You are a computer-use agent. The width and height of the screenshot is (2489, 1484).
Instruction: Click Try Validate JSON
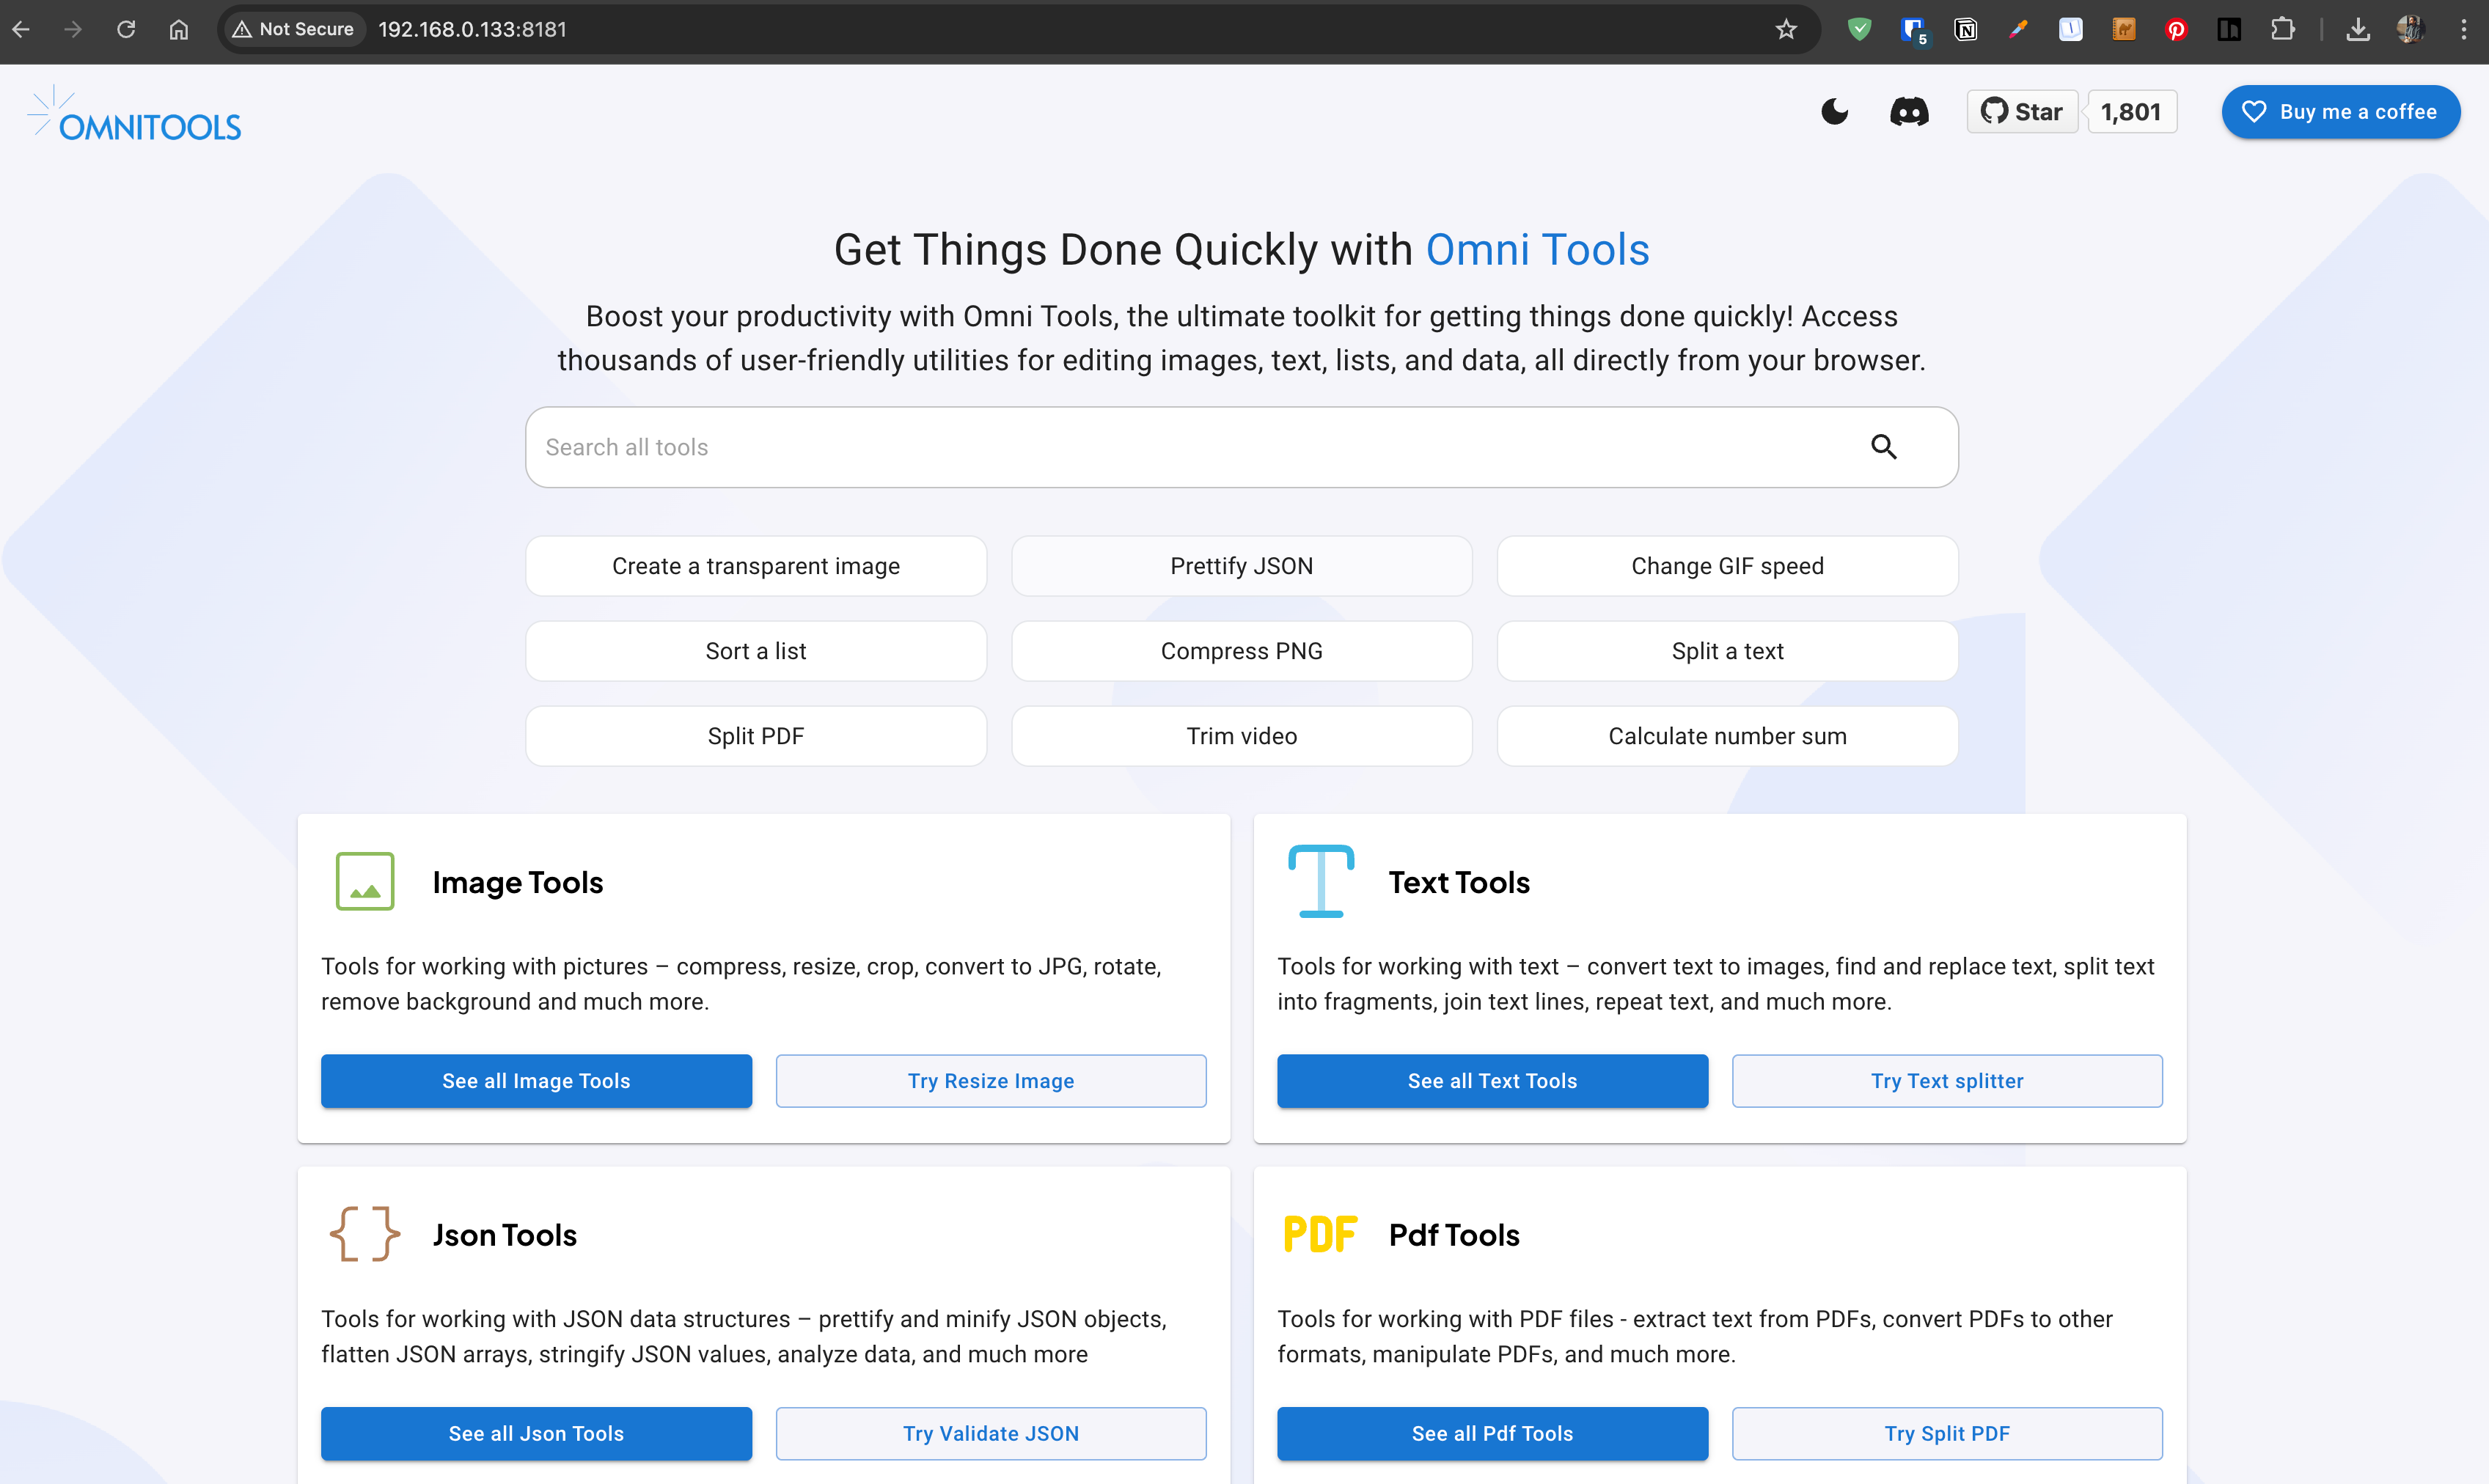pyautogui.click(x=991, y=1433)
